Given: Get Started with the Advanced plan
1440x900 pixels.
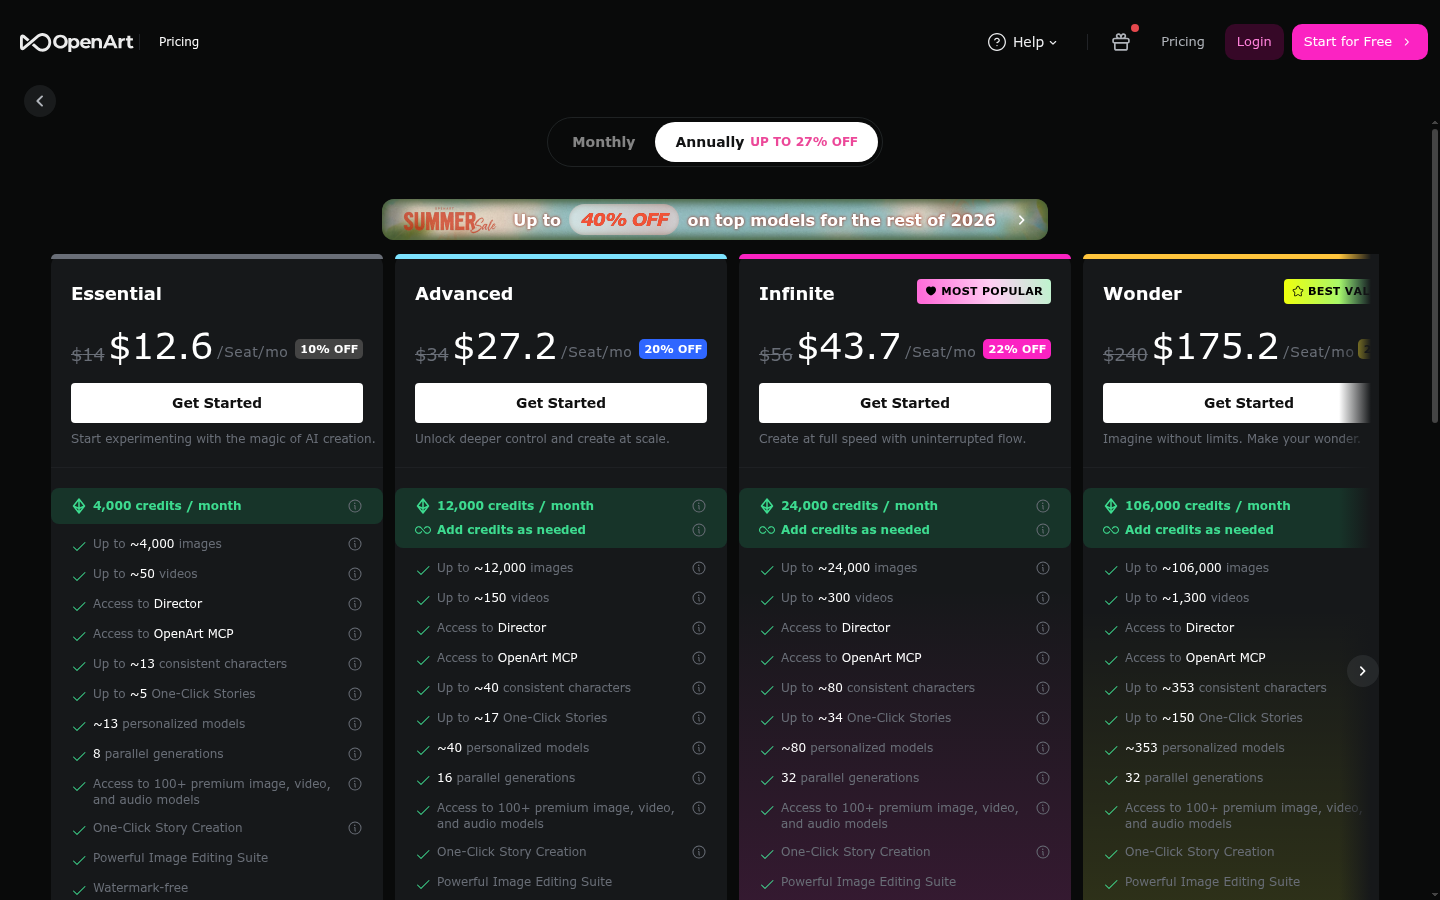Looking at the screenshot, I should coord(561,403).
